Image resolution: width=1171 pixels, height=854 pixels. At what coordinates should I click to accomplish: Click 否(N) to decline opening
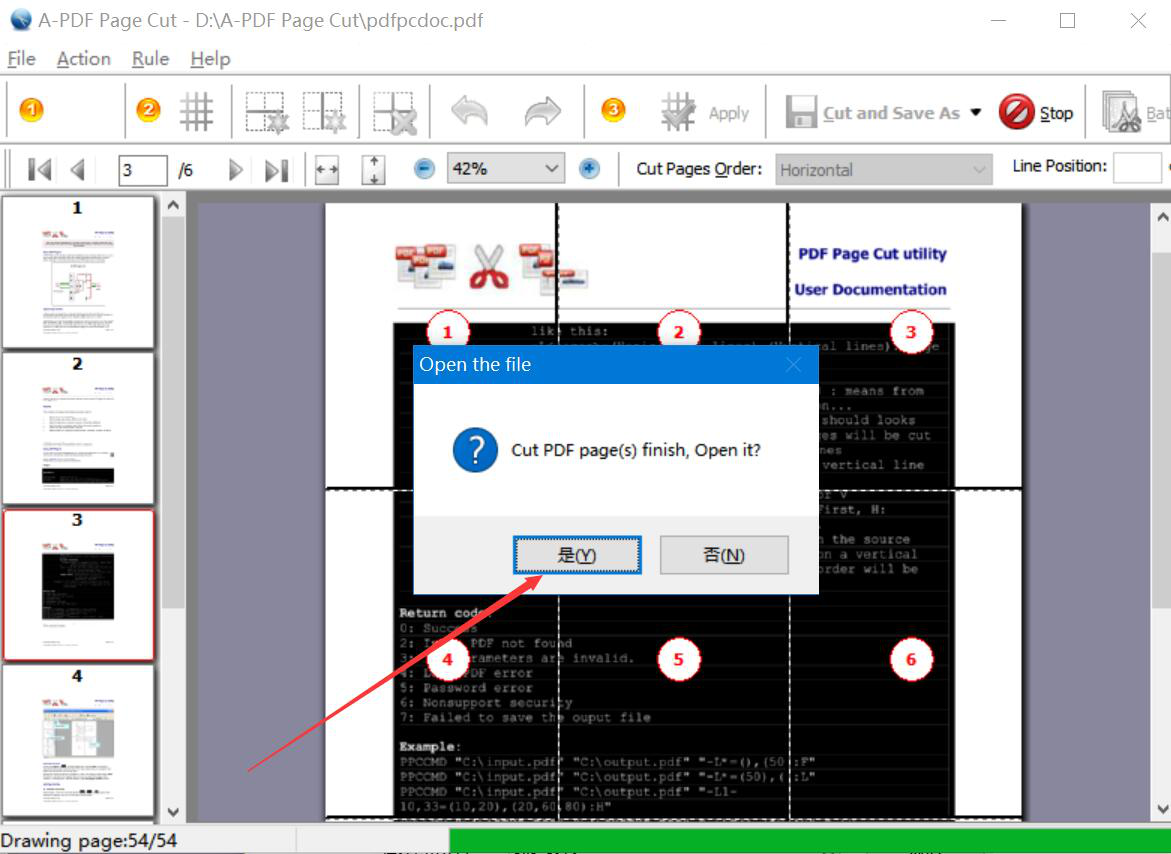pyautogui.click(x=724, y=555)
